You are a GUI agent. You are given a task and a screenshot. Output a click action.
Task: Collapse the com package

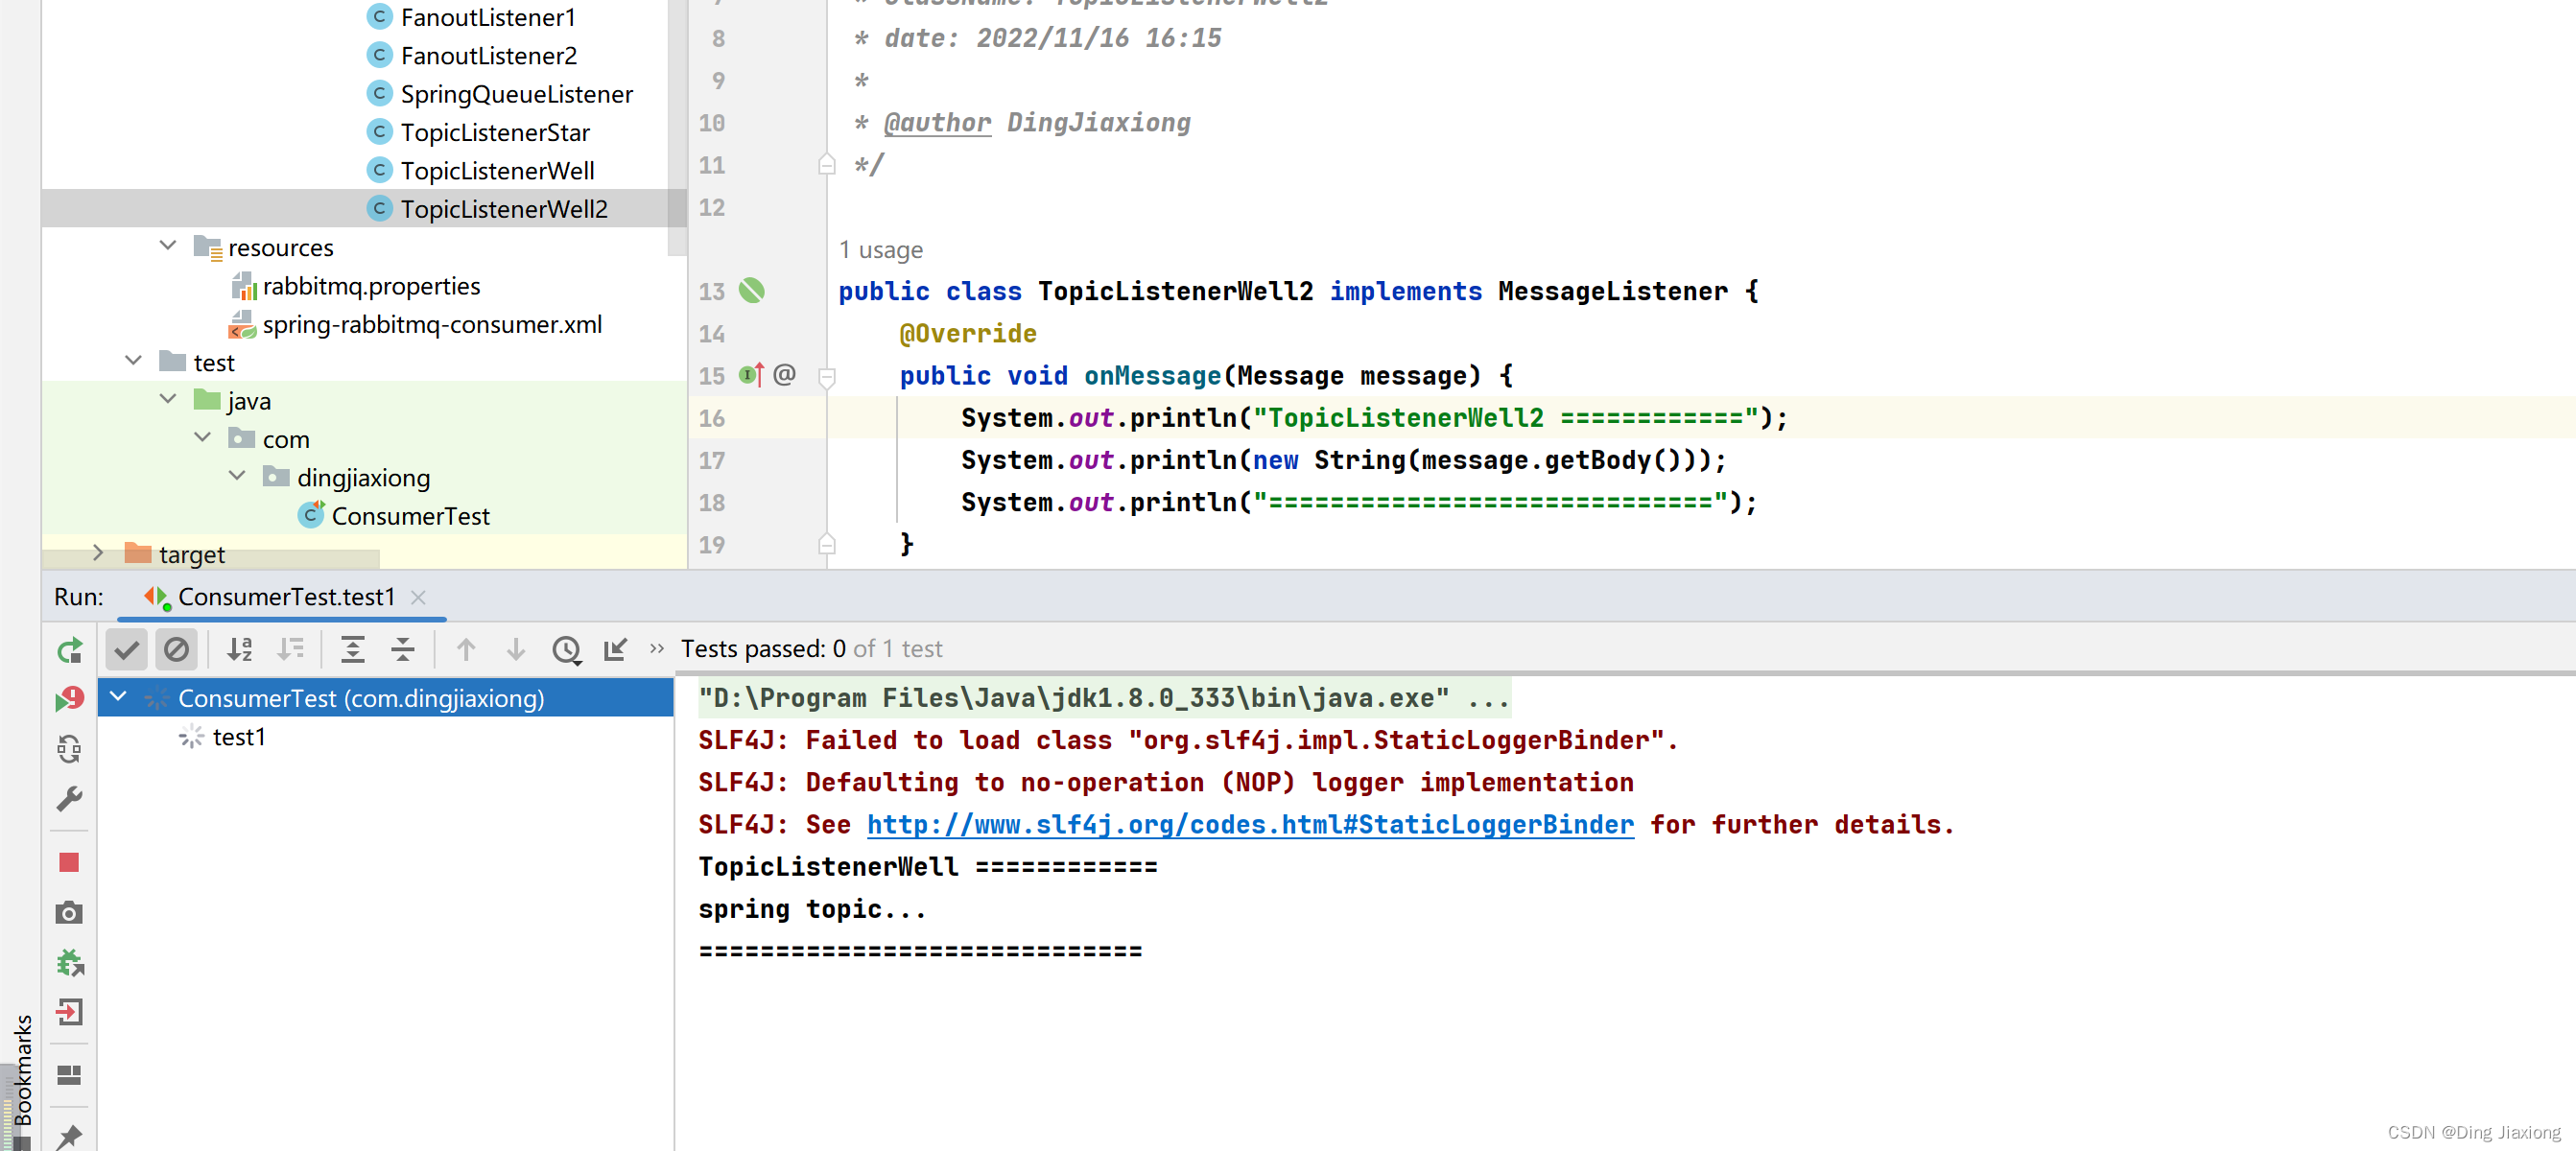(x=202, y=438)
